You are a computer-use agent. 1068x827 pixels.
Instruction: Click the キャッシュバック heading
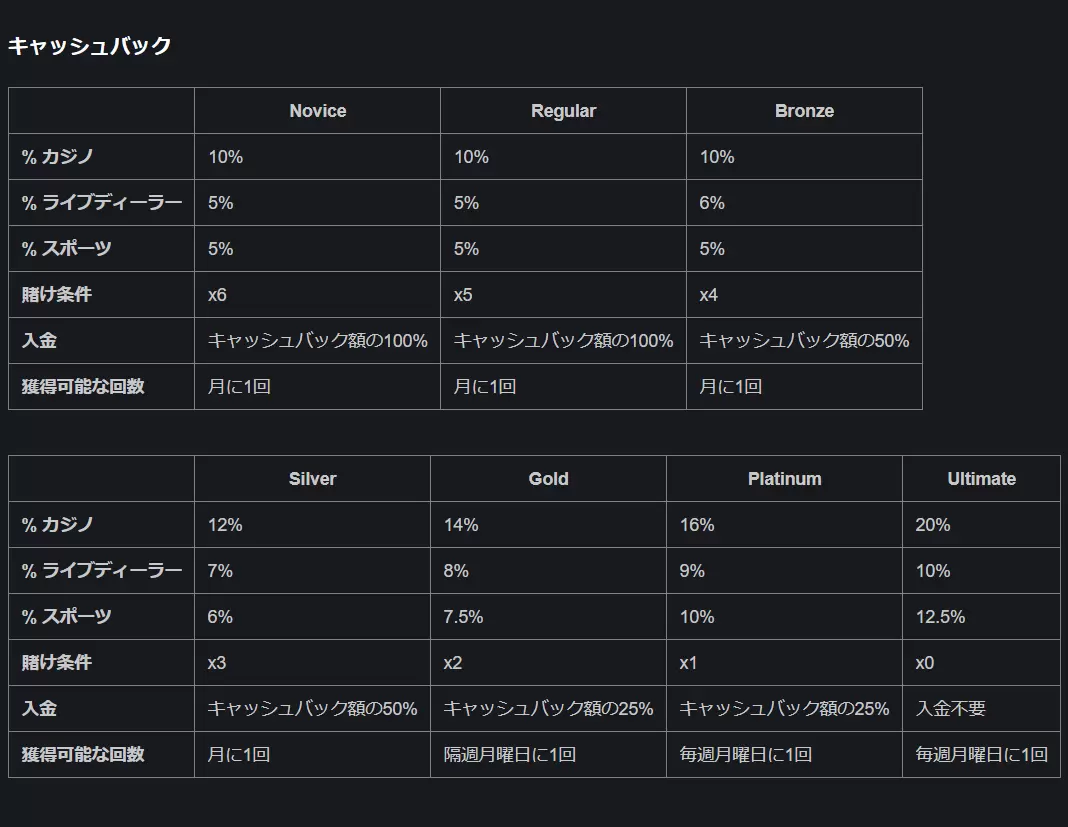[x=89, y=46]
